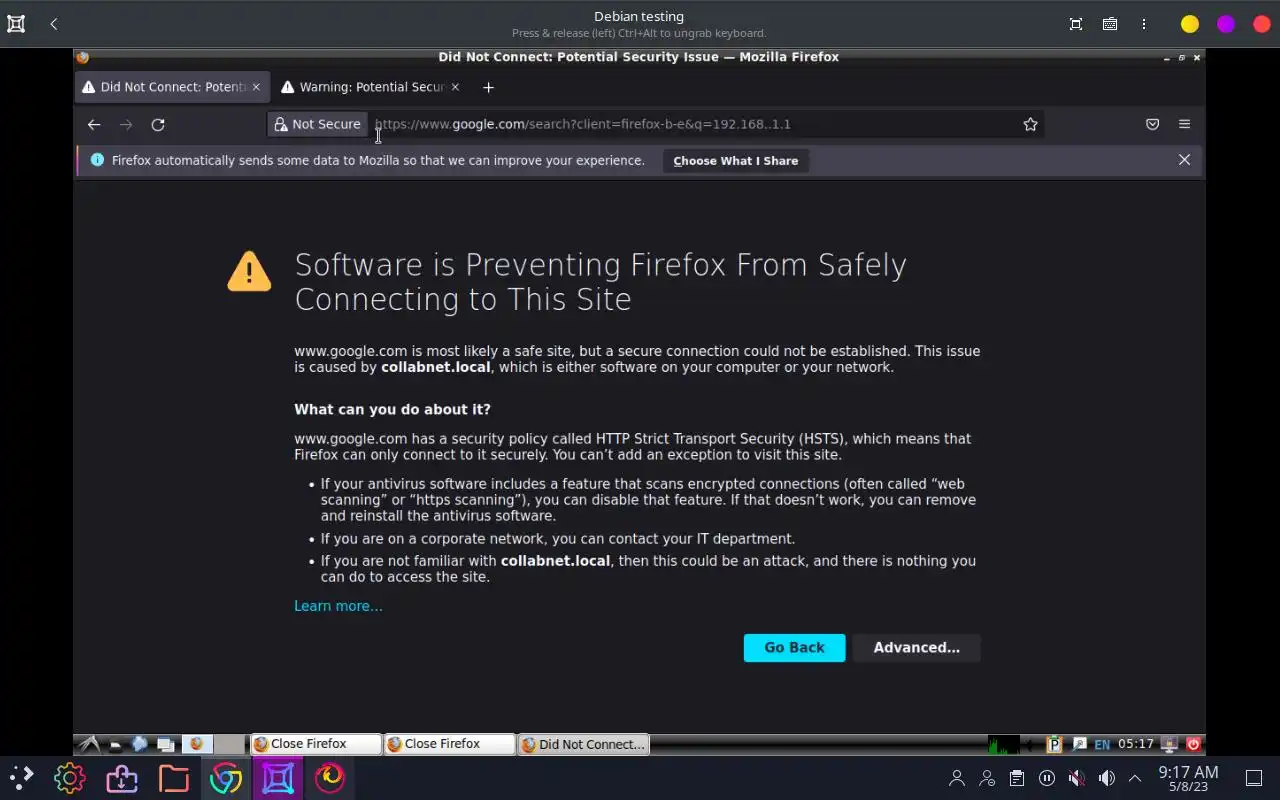Open a new tab with the plus button
This screenshot has height=800, width=1280.
tap(488, 87)
